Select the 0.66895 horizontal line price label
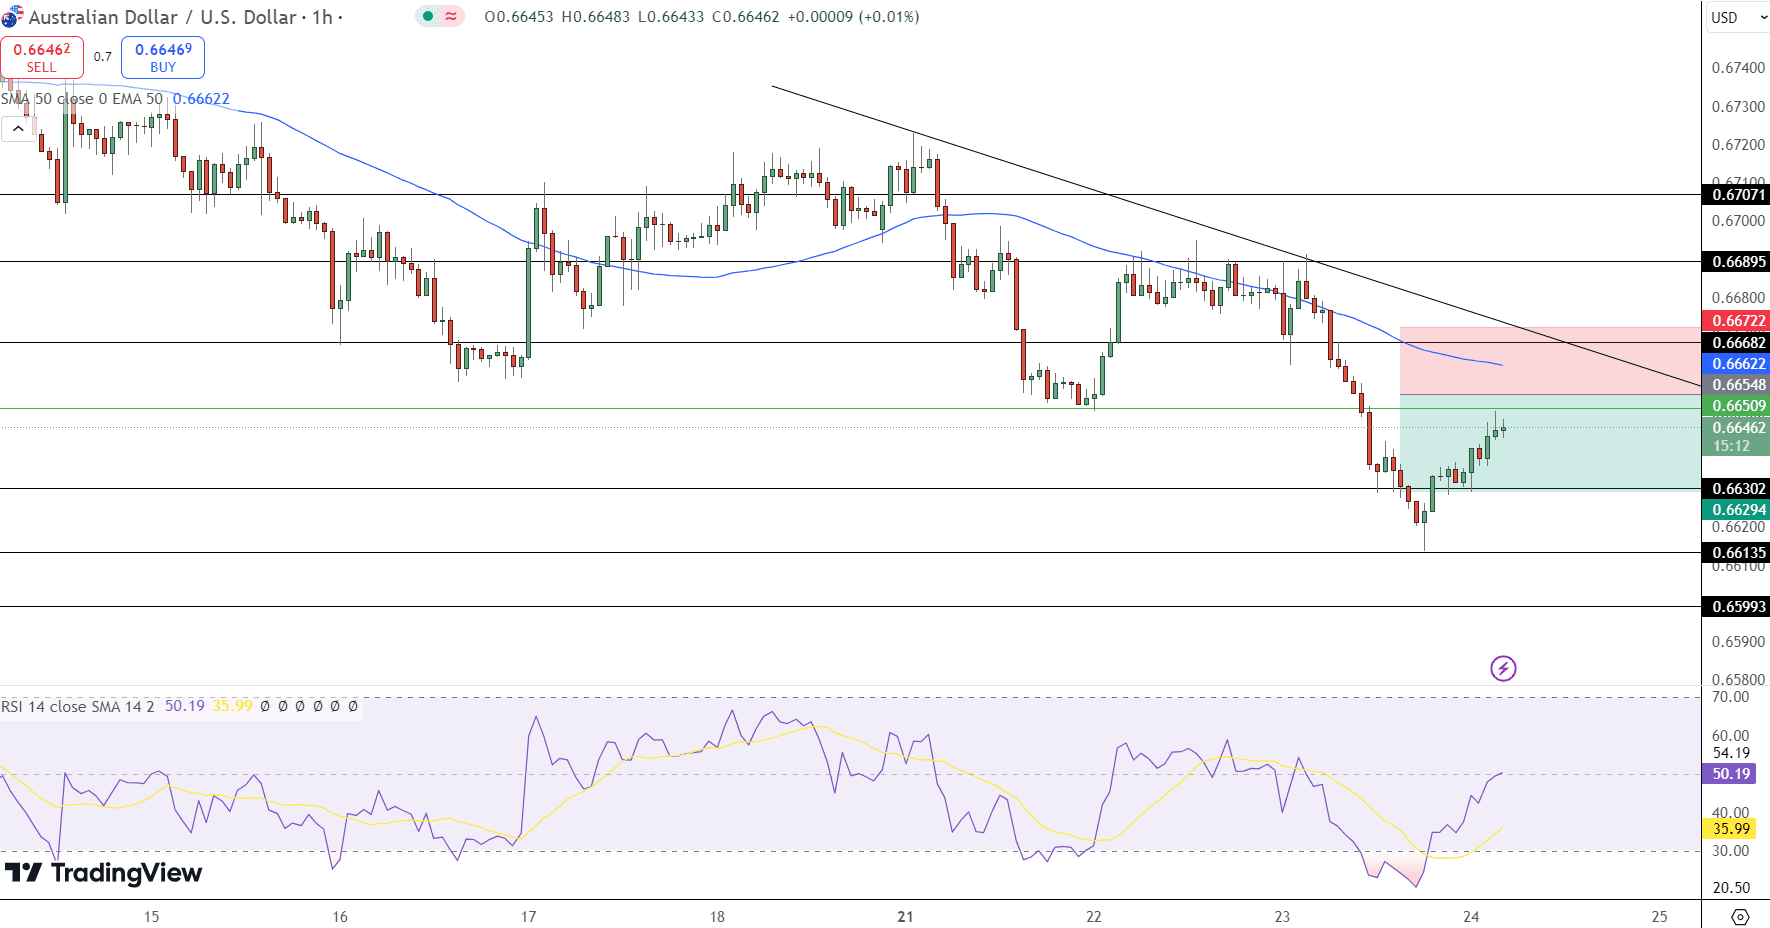Viewport: 1770px width, 928px height. (1737, 262)
